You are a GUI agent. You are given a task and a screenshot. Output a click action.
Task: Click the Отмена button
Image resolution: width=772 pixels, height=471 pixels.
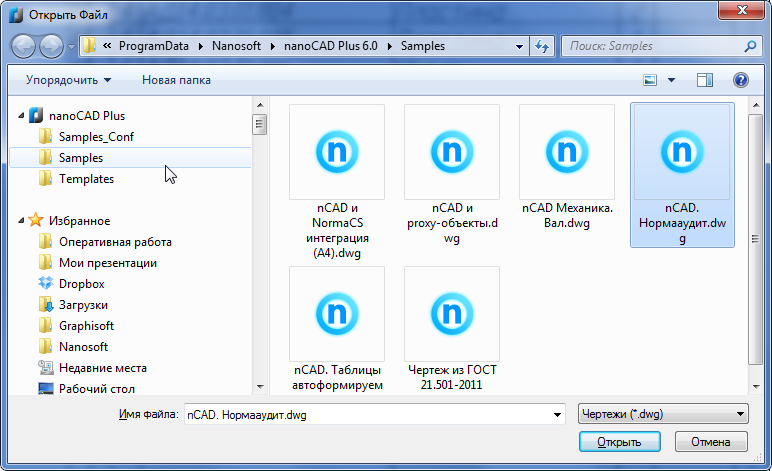pos(711,441)
